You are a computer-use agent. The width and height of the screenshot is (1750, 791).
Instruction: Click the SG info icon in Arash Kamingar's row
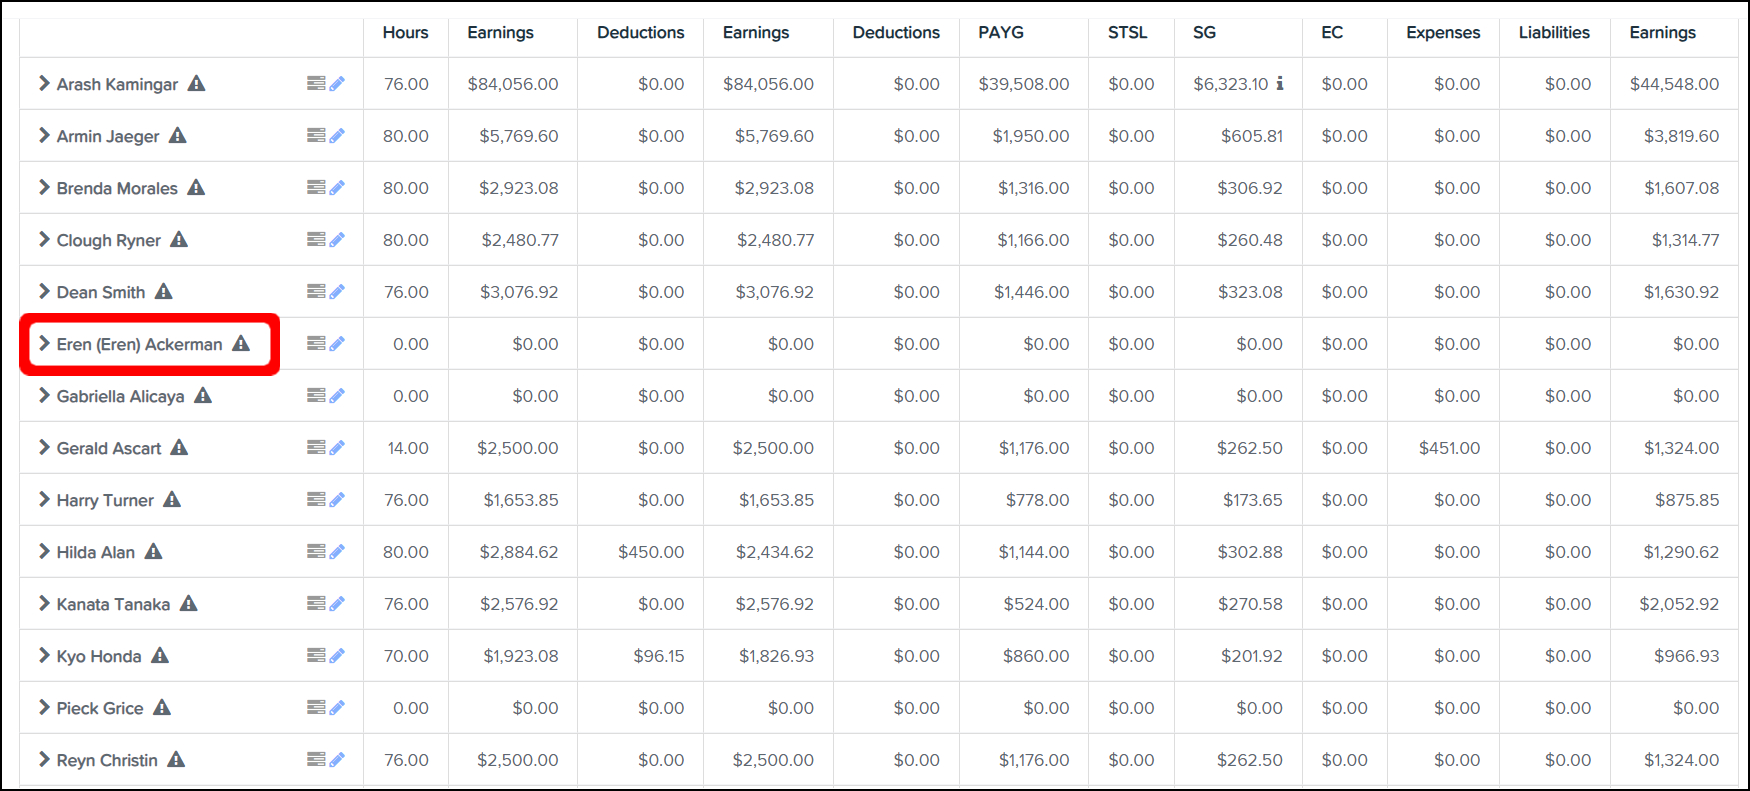[x=1280, y=84]
